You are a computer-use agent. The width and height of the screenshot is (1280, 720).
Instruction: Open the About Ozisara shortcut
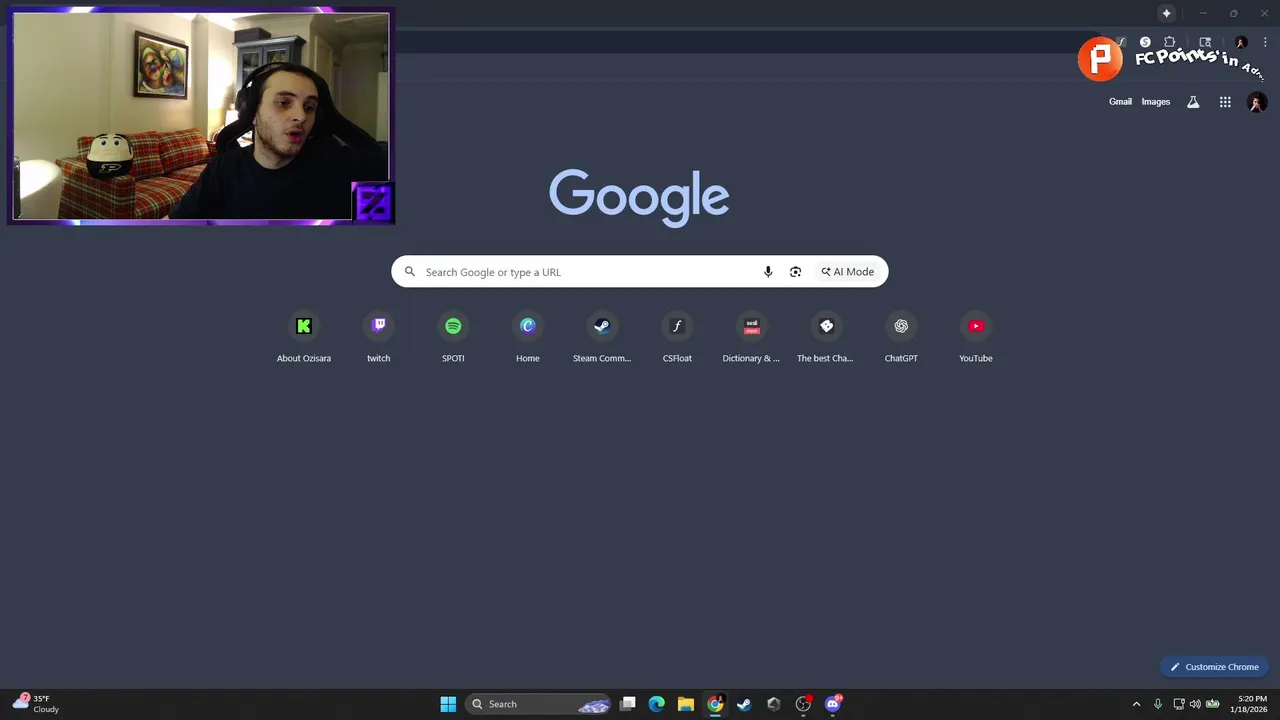(x=304, y=338)
